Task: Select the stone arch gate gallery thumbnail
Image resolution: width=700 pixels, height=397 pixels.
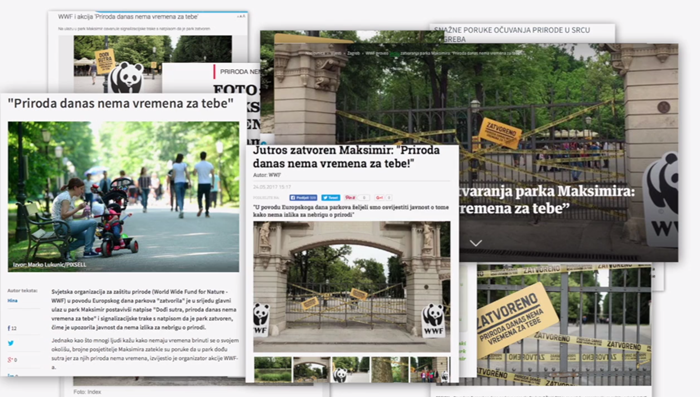Action: click(311, 369)
